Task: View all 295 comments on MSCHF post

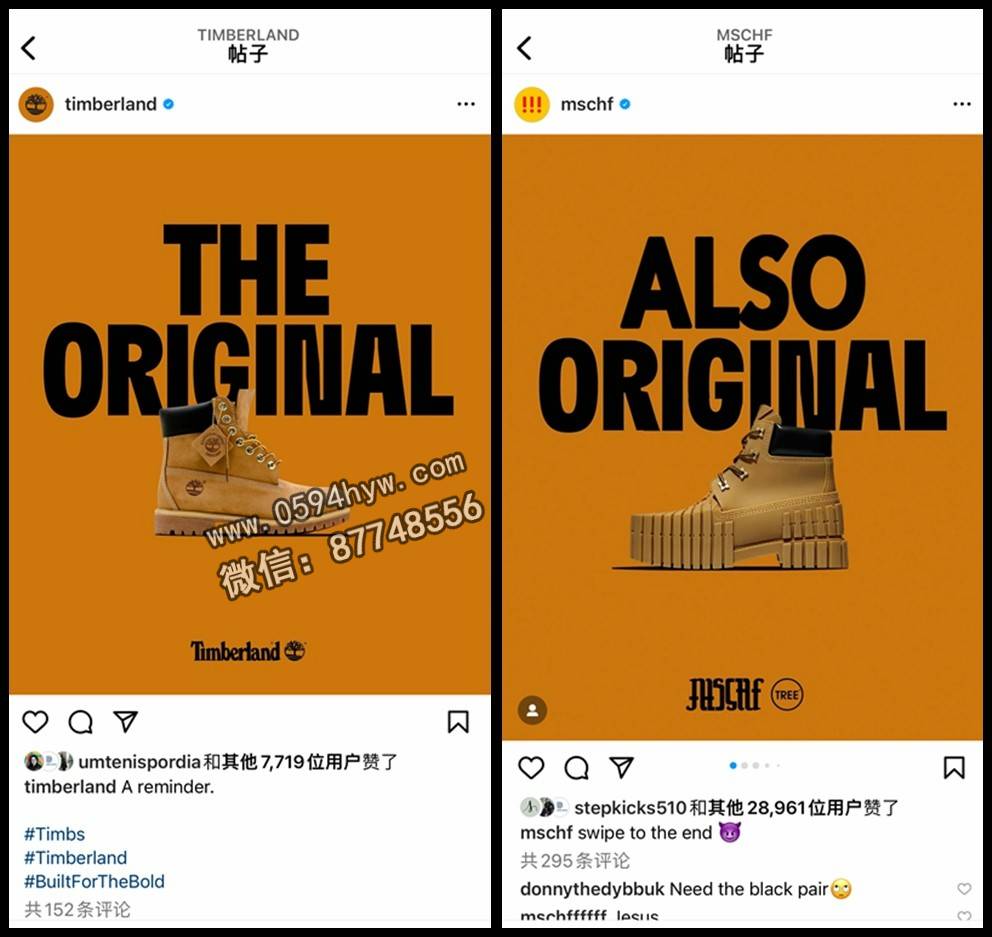Action: click(575, 860)
